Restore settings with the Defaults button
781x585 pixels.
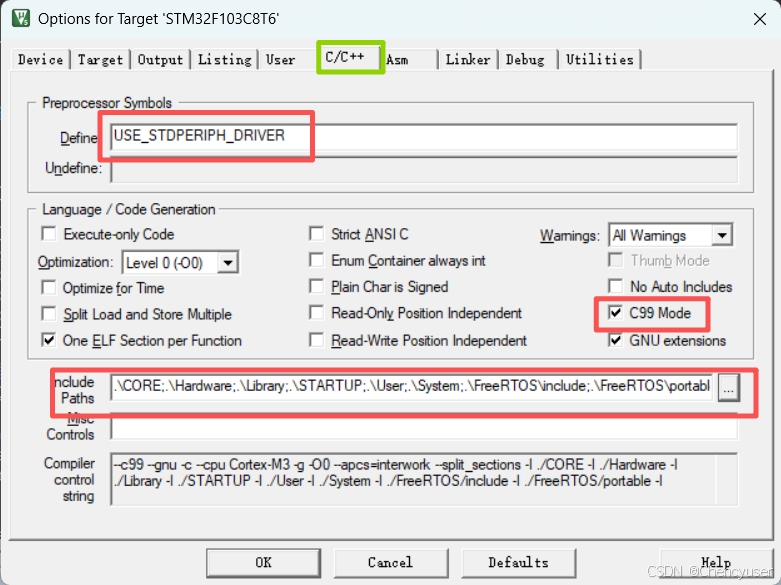pos(519,563)
